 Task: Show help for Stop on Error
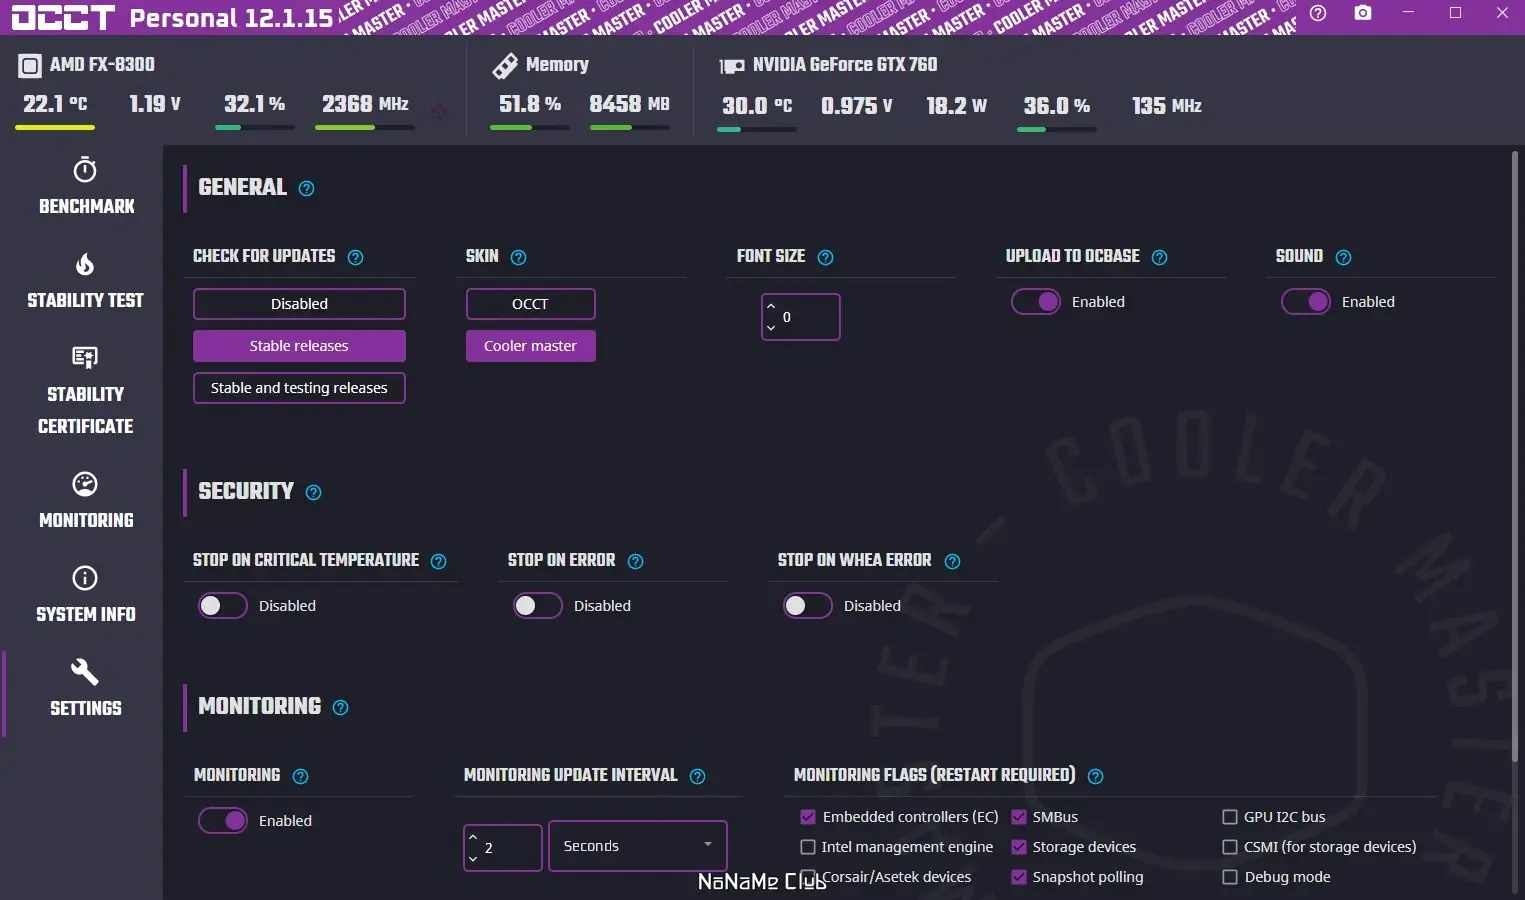tap(635, 561)
